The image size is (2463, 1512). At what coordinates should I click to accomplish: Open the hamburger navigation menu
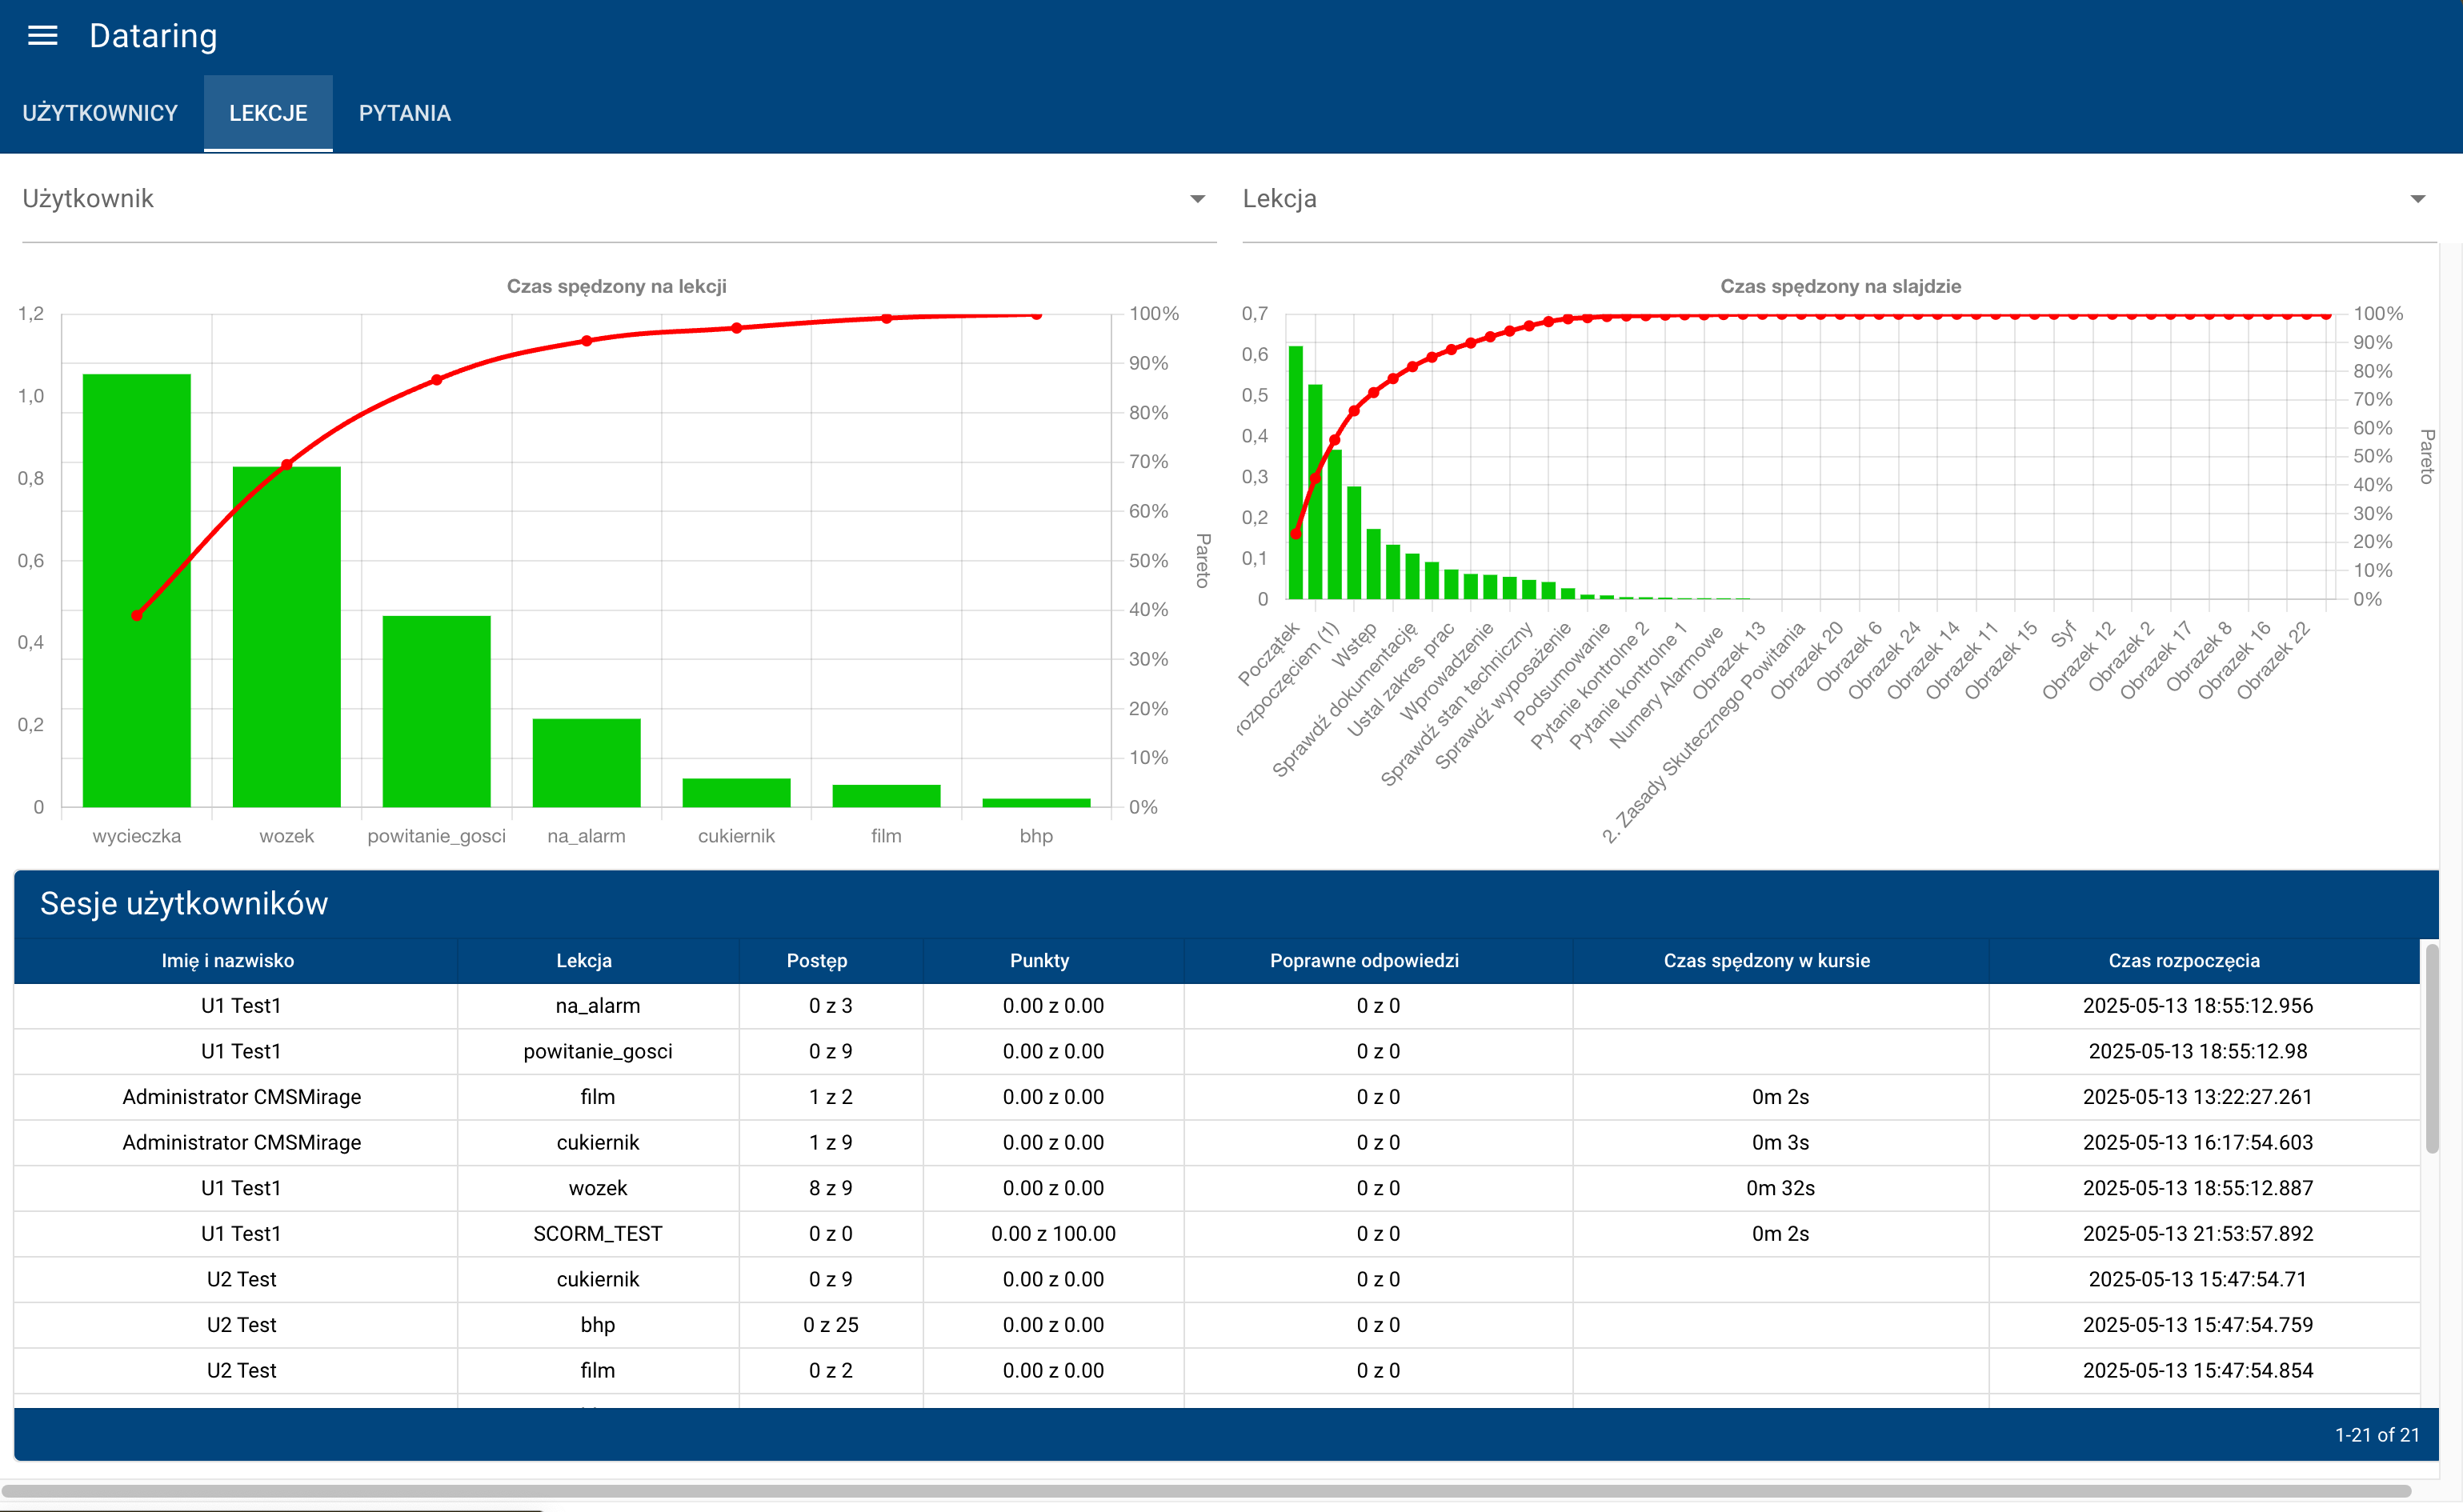click(42, 36)
